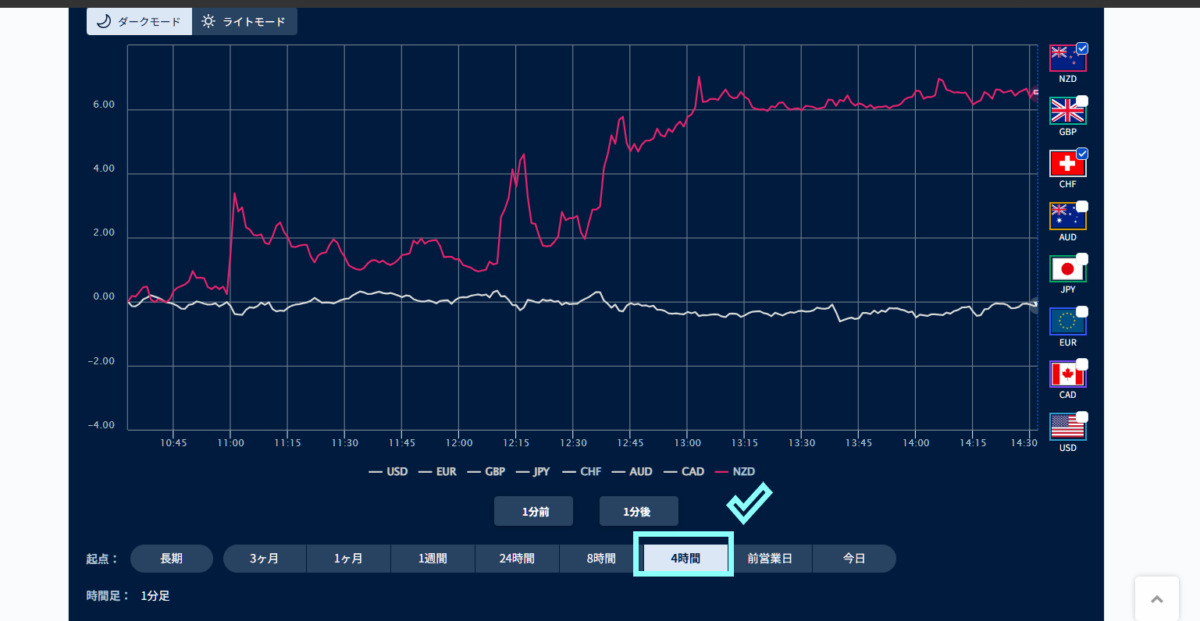Uncheck the CHF currency checkbox
The height and width of the screenshot is (621, 1200).
[1082, 154]
